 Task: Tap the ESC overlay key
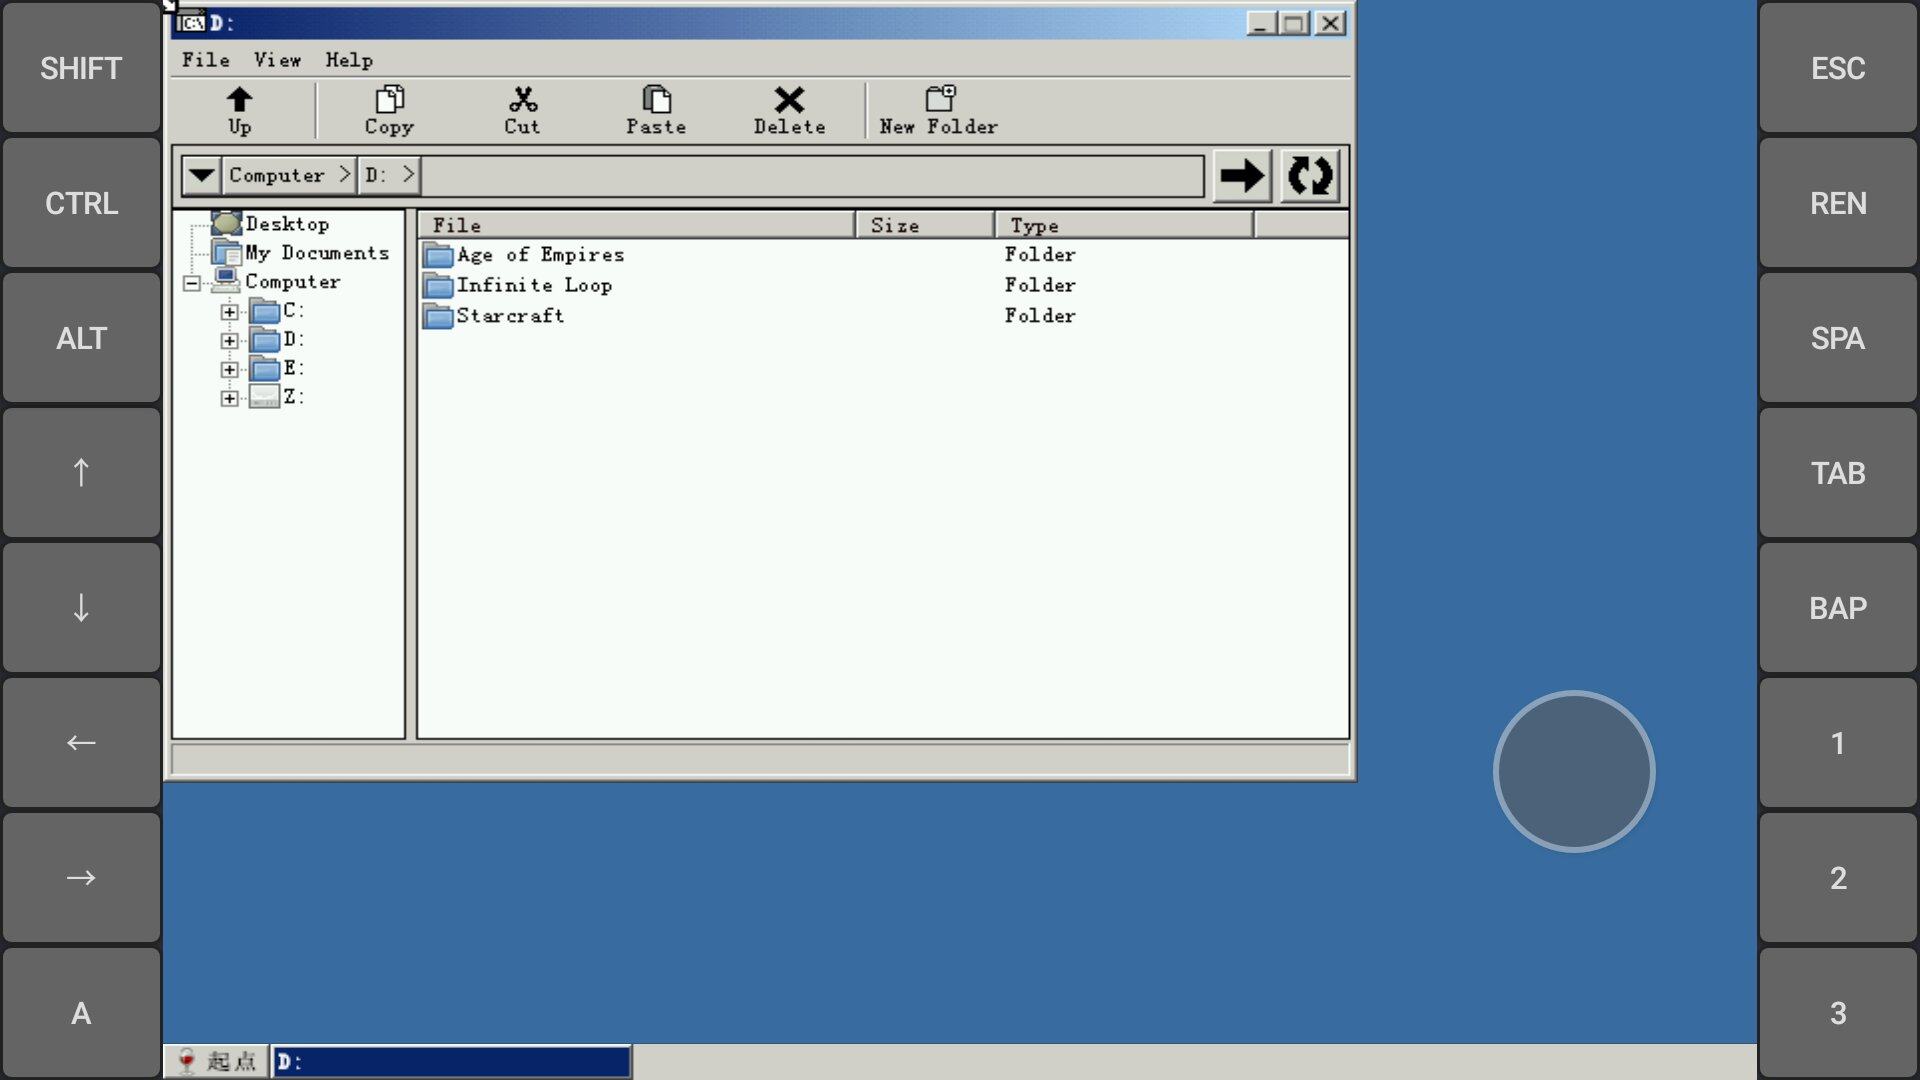coord(1838,68)
